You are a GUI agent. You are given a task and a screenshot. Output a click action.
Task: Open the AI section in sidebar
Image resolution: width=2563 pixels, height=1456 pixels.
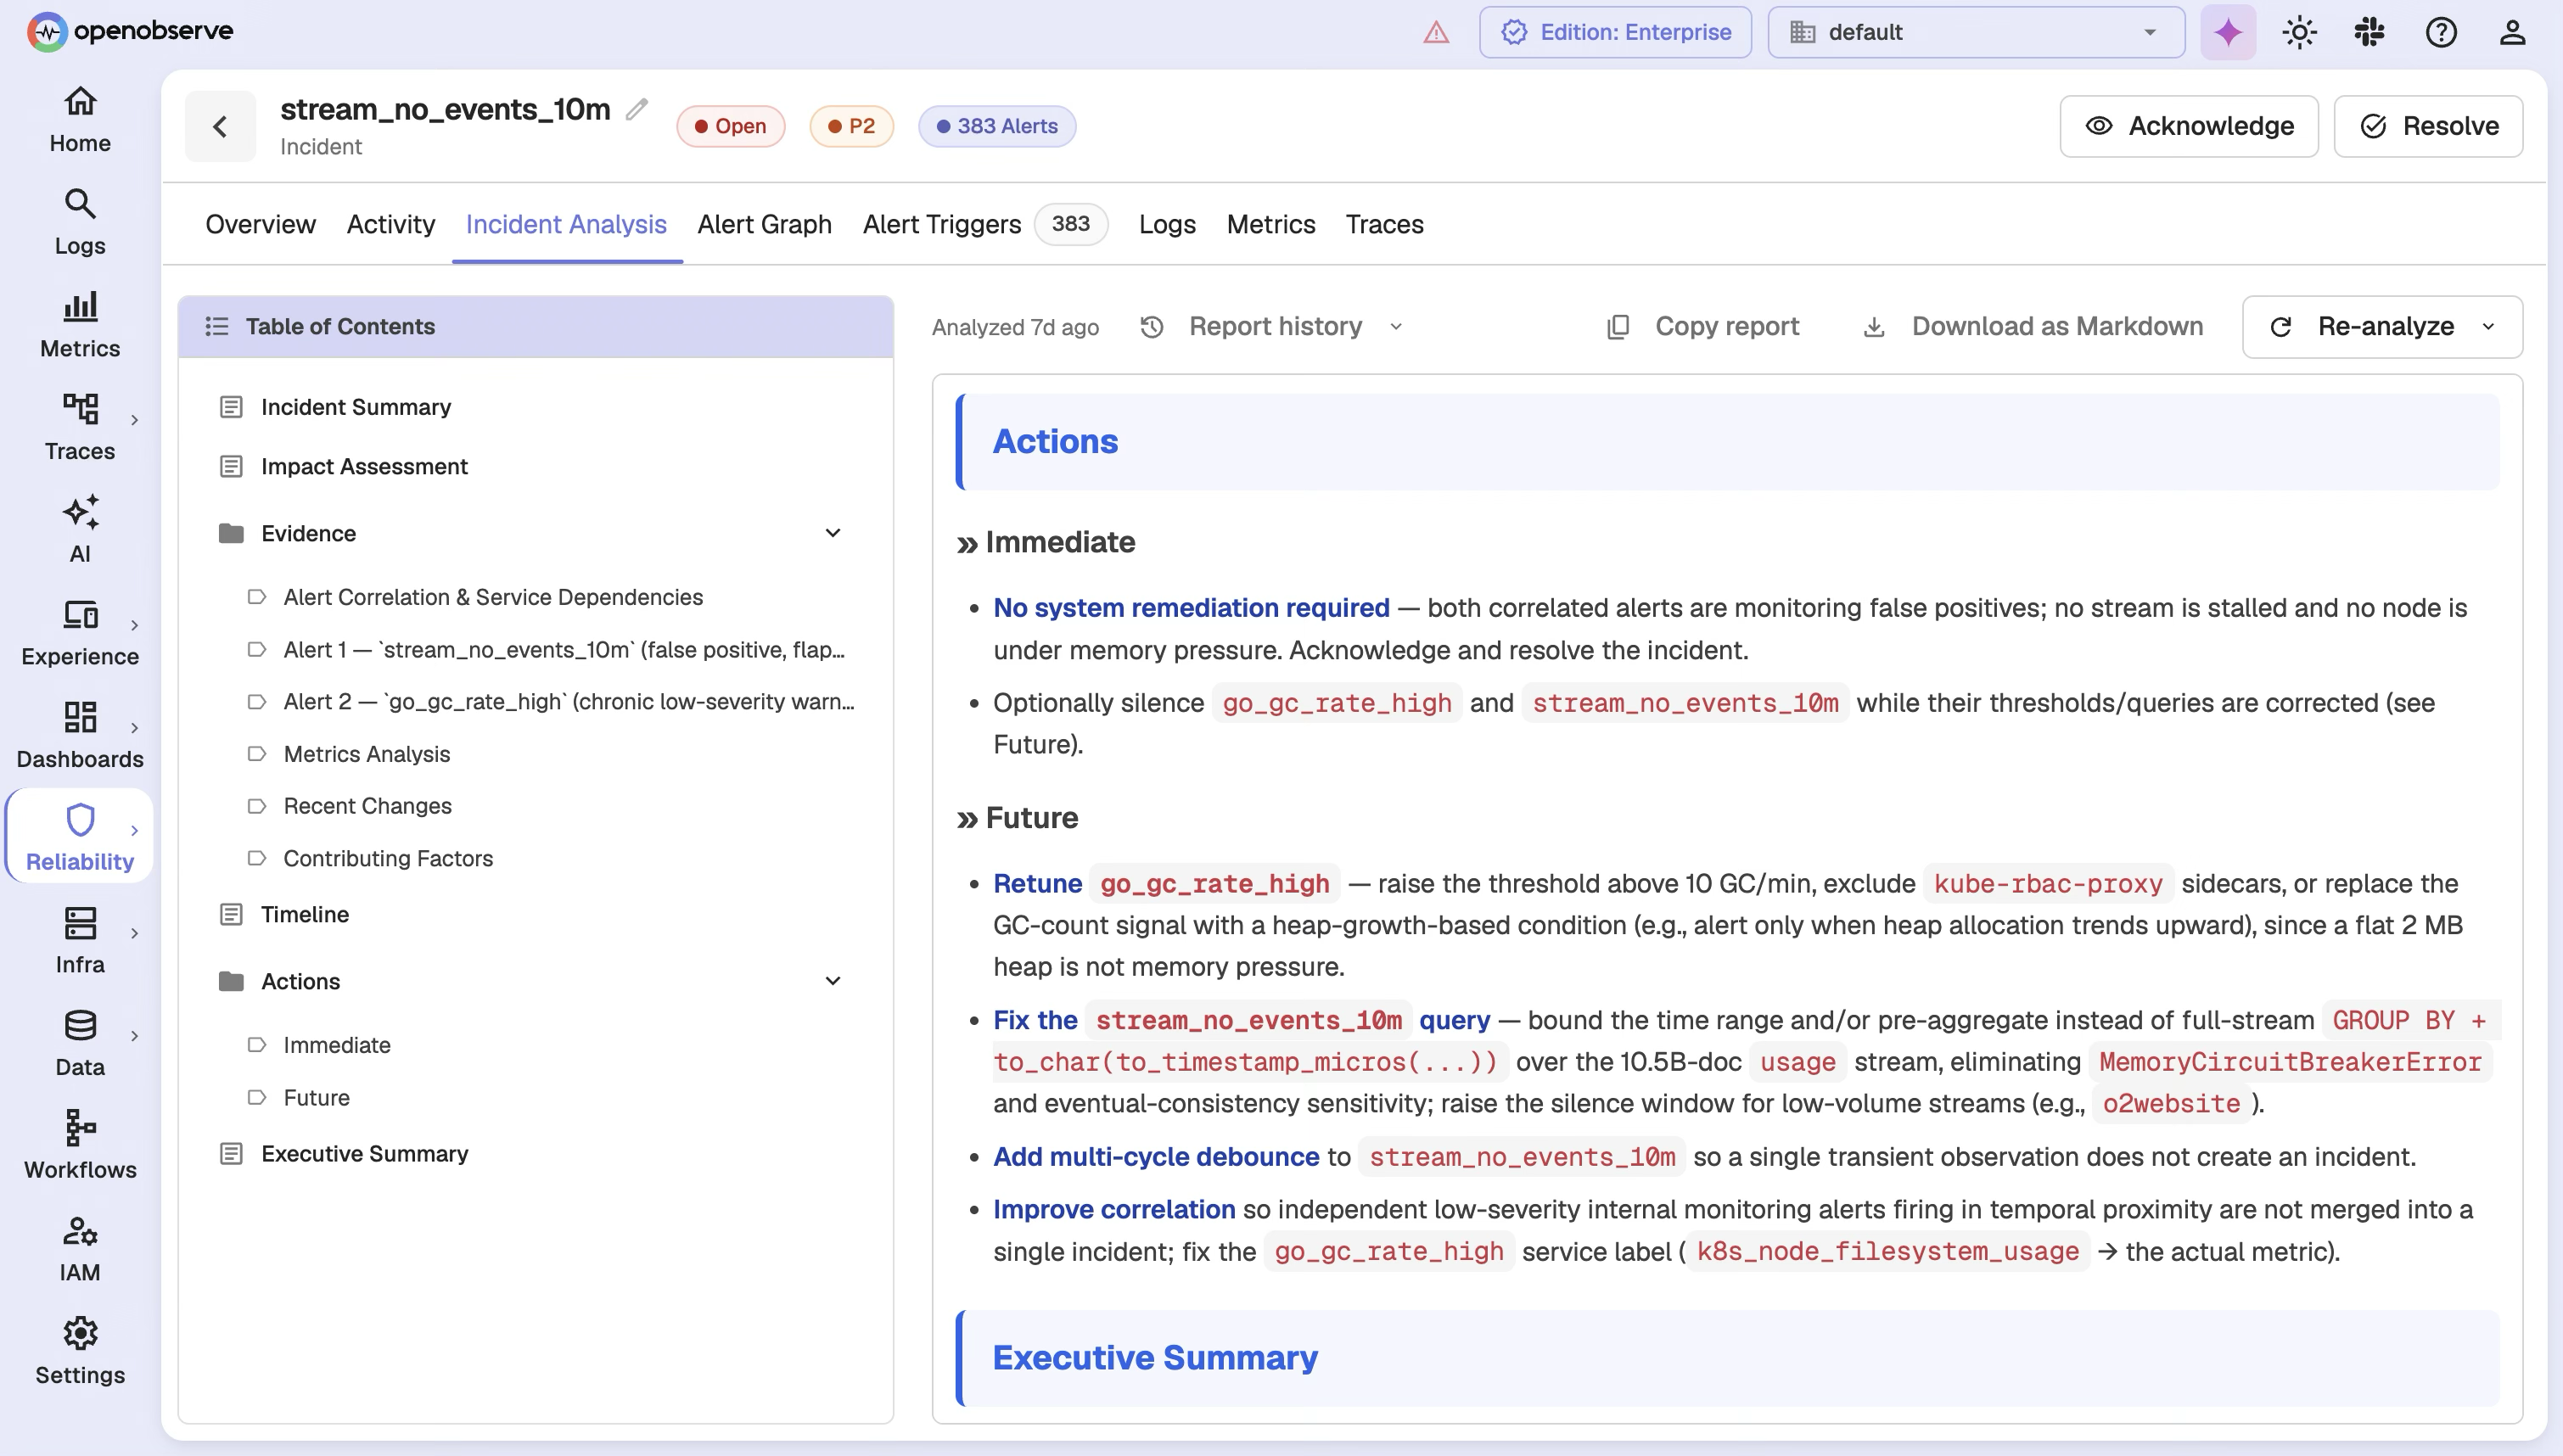coord(80,530)
